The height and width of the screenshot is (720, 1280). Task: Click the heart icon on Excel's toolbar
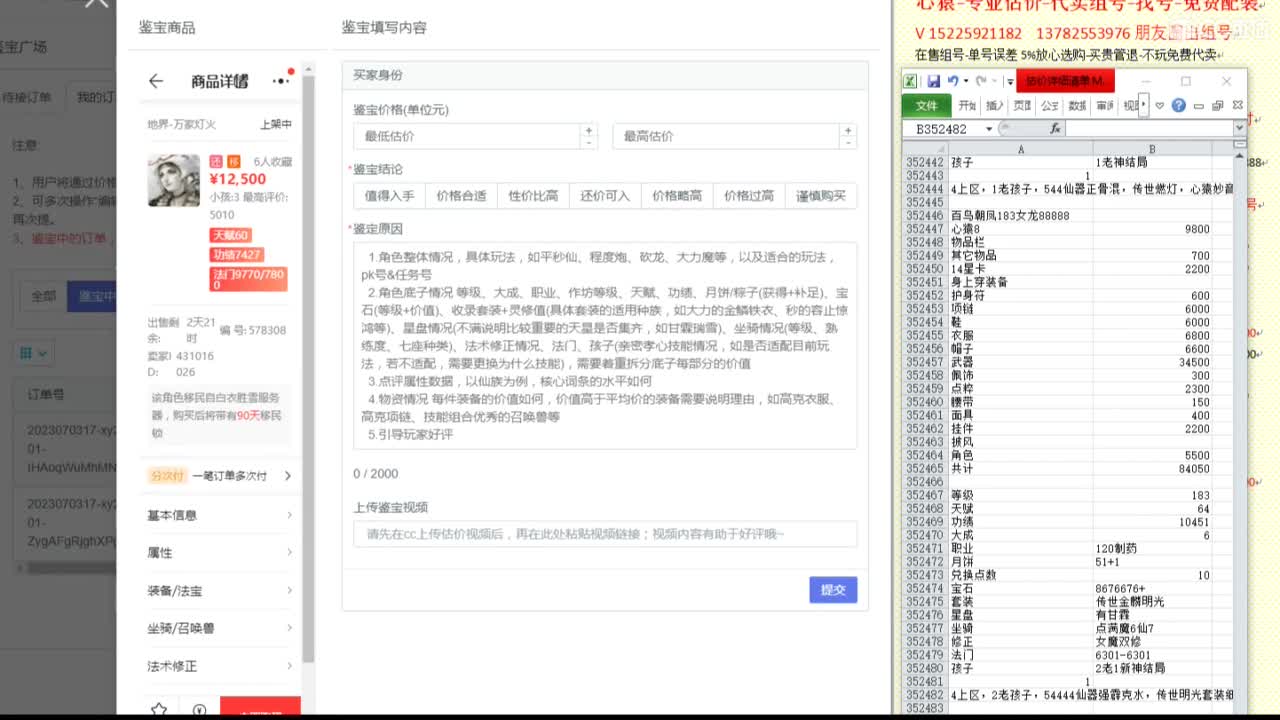click(1159, 106)
